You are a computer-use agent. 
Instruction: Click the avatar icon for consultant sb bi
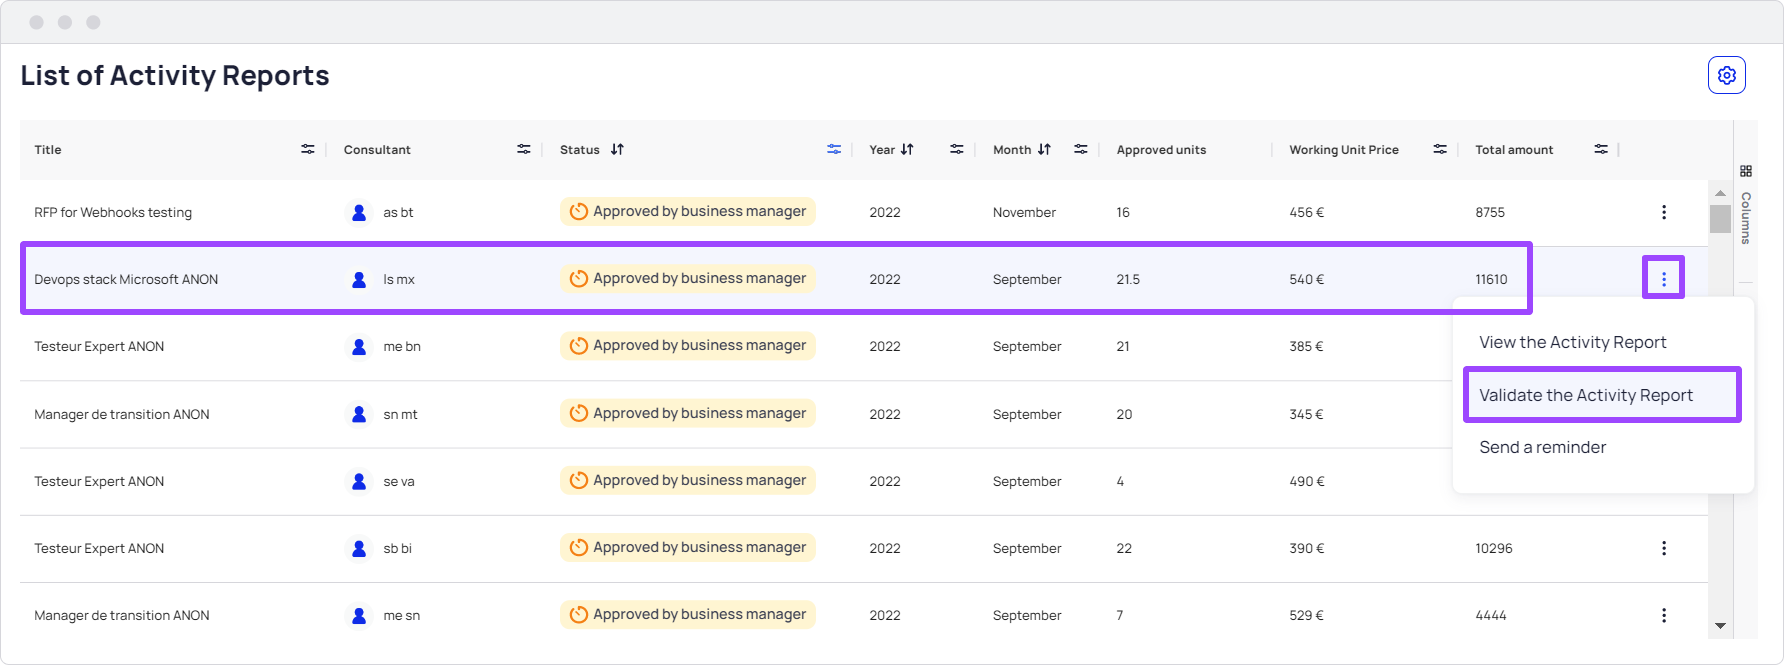359,548
